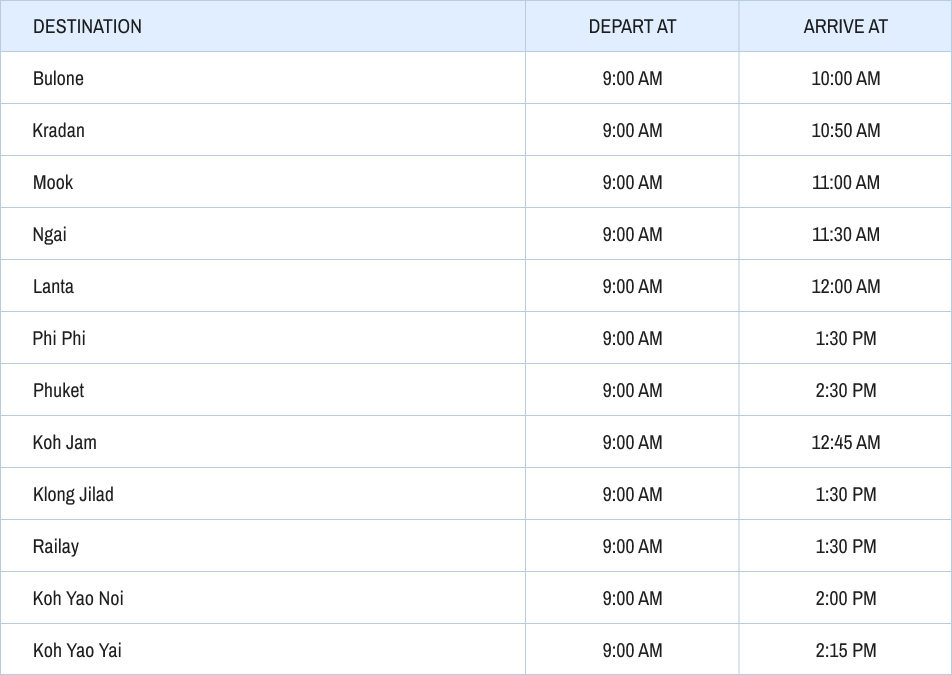Image resolution: width=952 pixels, height=675 pixels.
Task: Click the DEPART AT column header
Action: point(632,26)
